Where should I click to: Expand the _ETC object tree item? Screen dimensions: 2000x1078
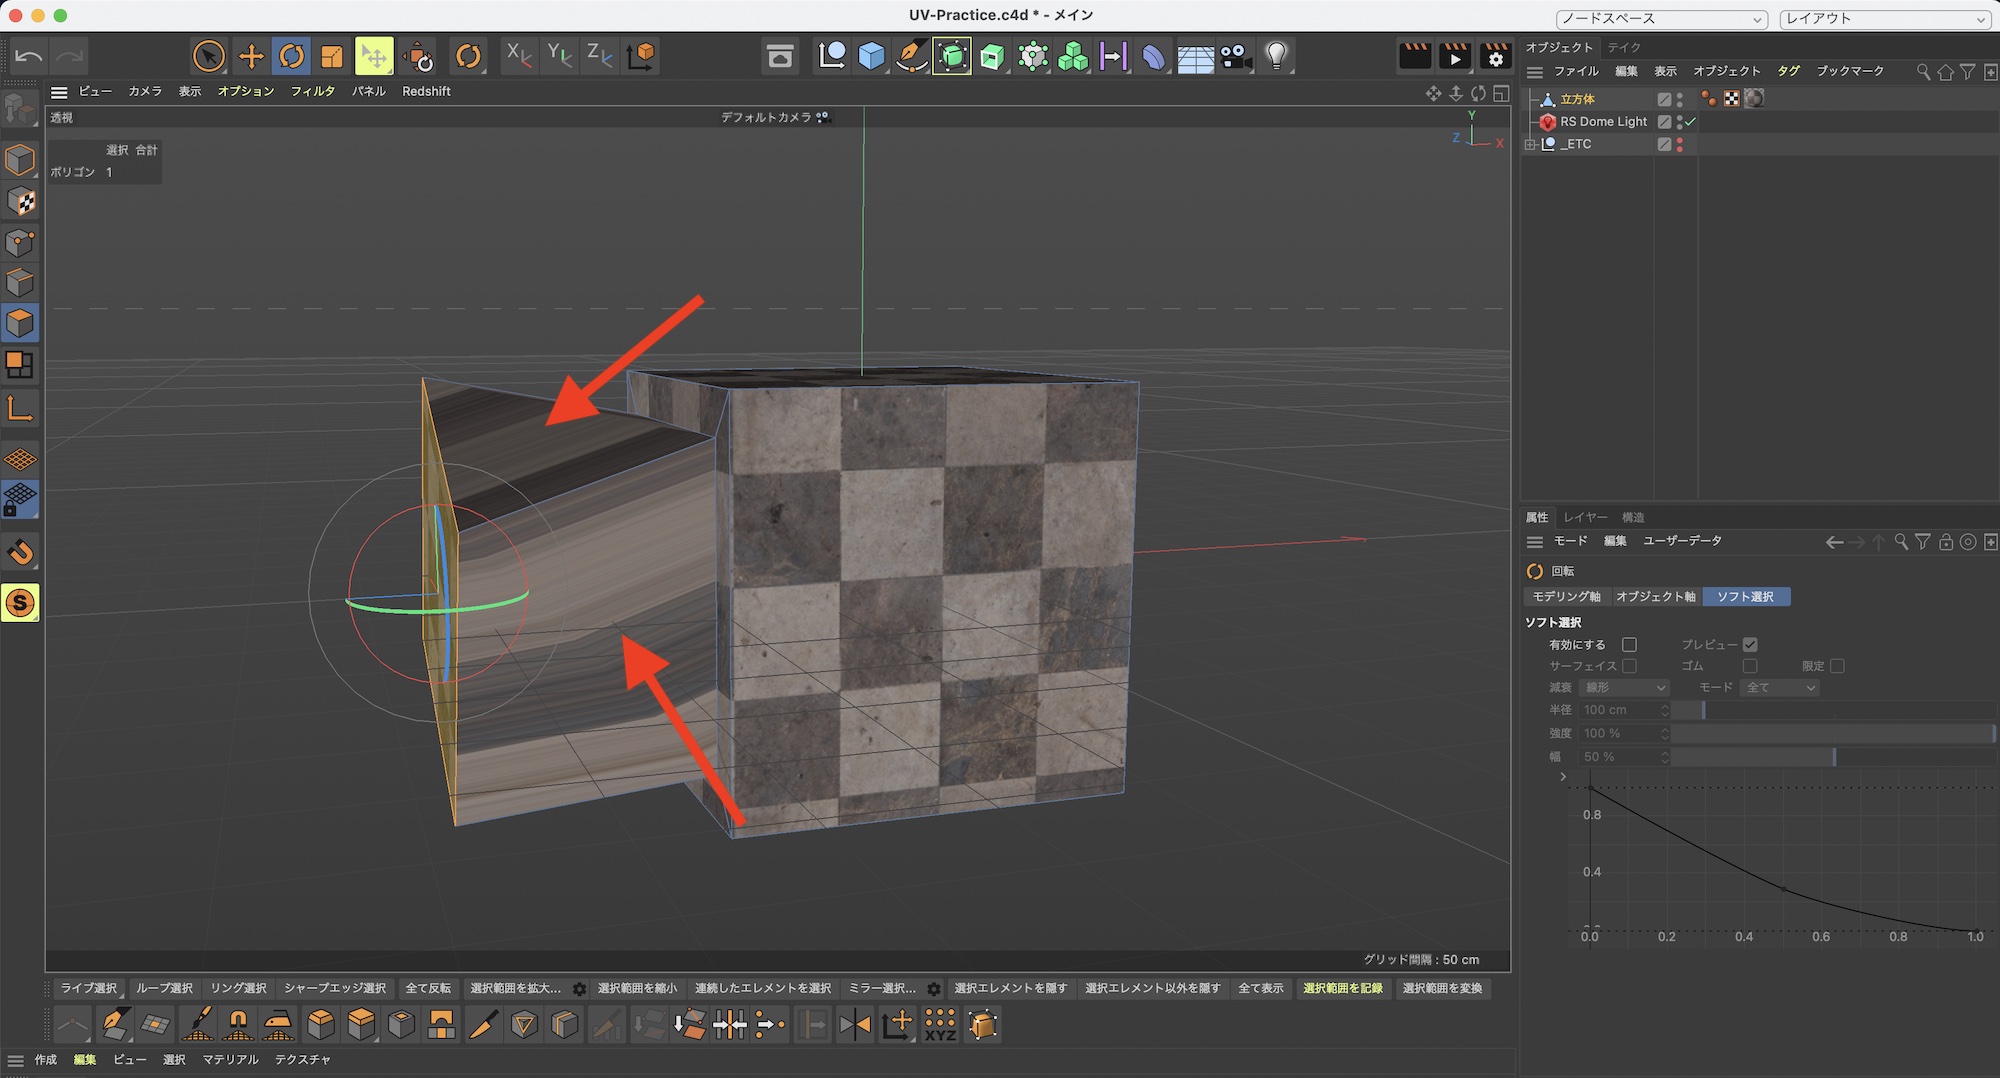(x=1529, y=145)
